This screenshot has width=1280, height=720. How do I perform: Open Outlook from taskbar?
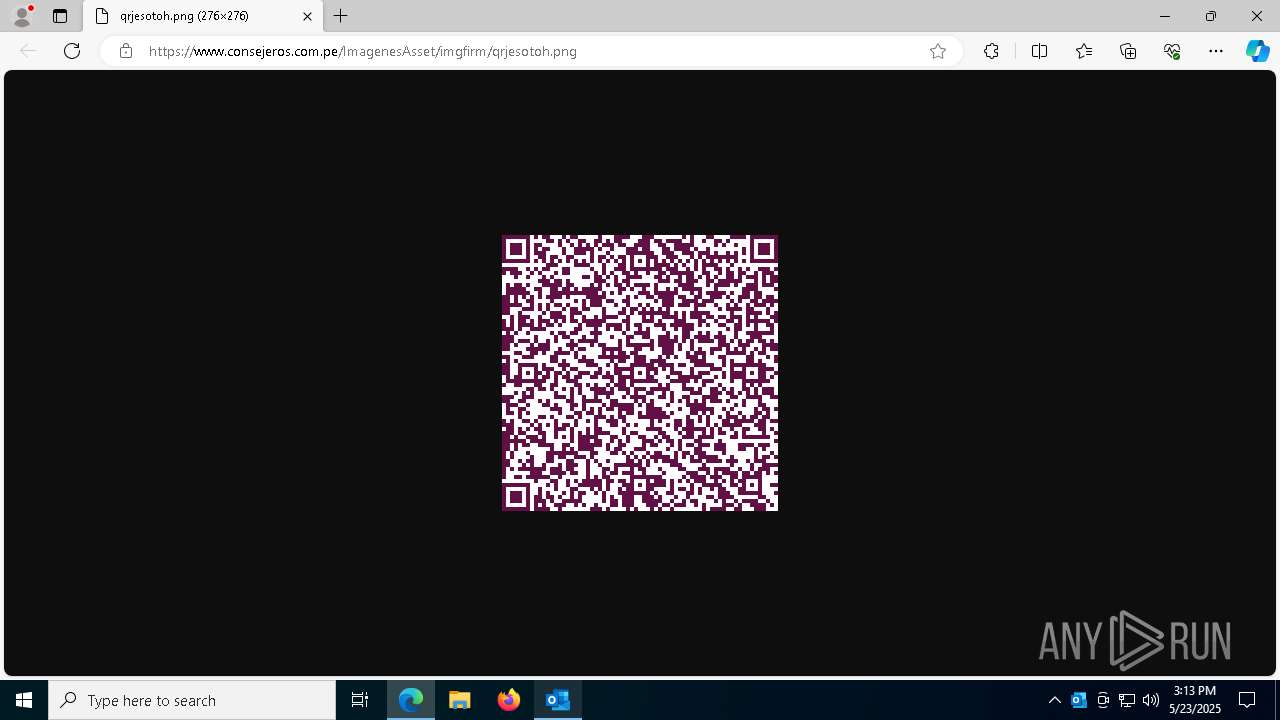point(558,700)
